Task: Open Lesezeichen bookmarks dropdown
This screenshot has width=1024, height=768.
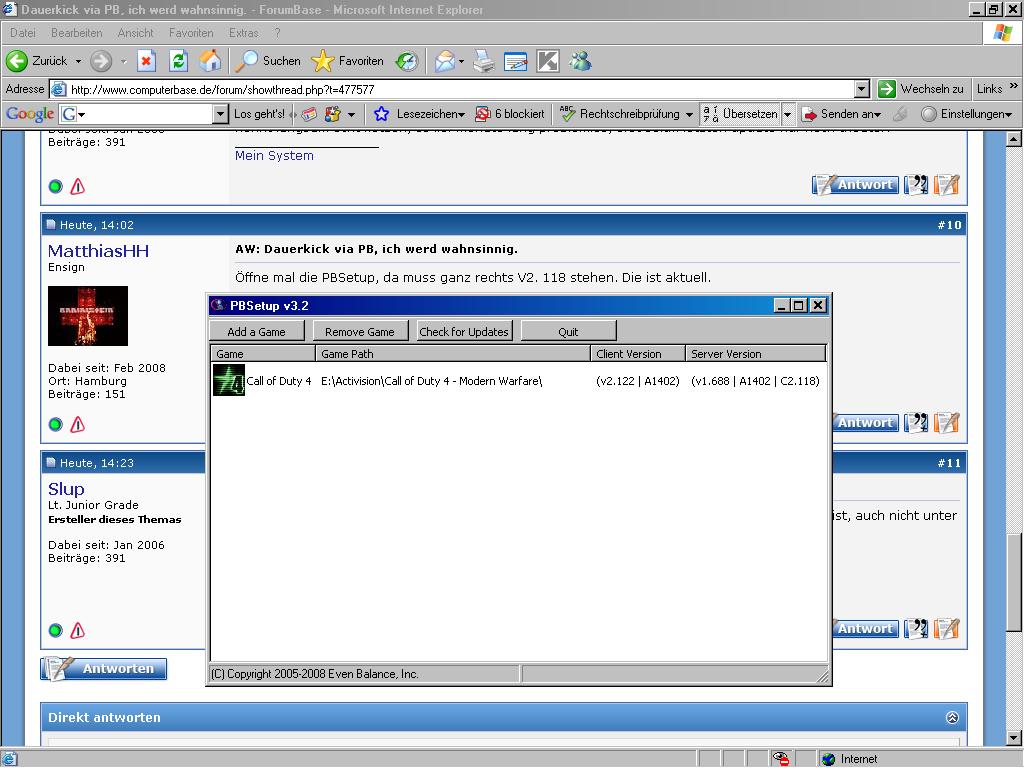Action: (x=419, y=114)
